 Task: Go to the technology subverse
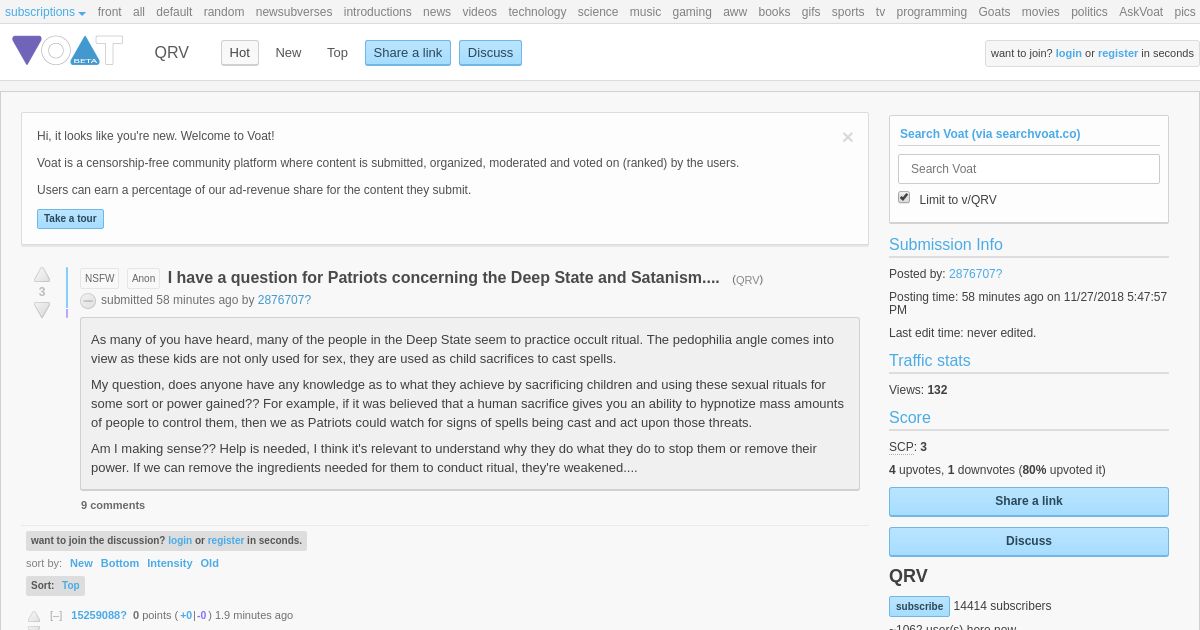[x=537, y=12]
